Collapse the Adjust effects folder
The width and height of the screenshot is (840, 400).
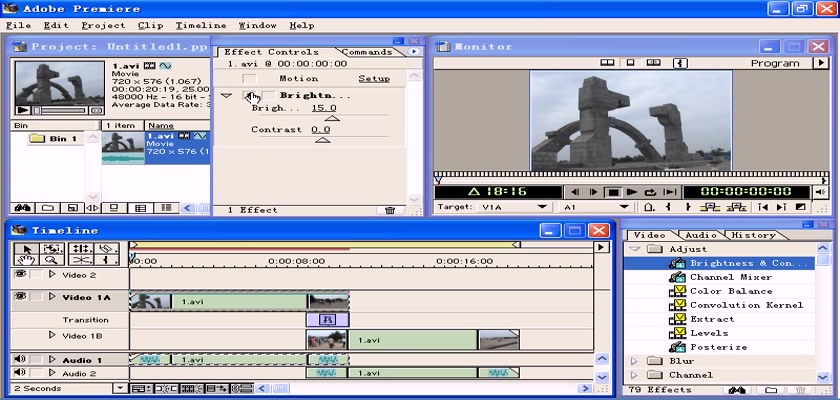tap(635, 249)
